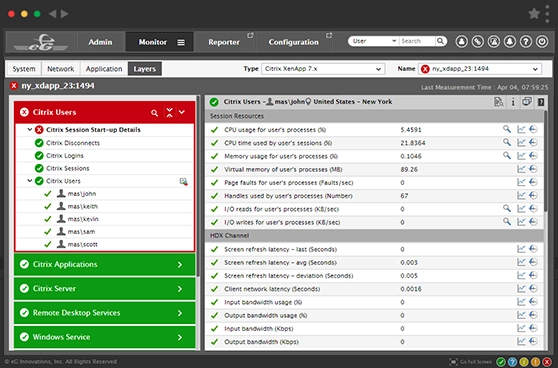Click the power logout icon in header
Viewport: 558px width, 368px height.
pos(542,42)
